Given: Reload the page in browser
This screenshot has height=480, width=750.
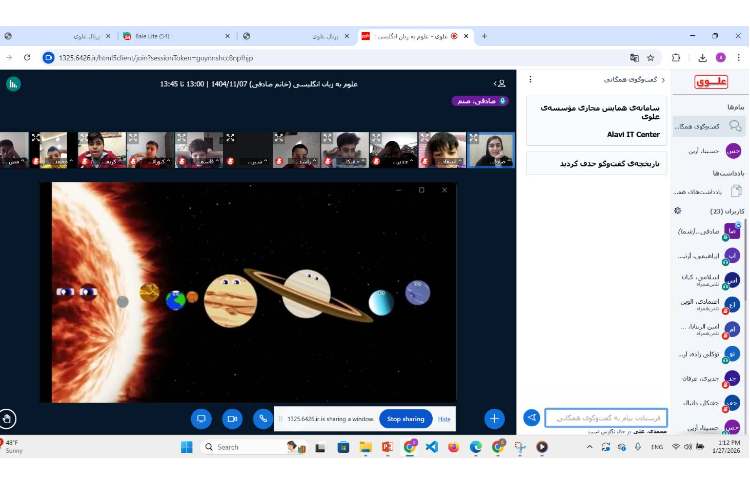Looking at the screenshot, I should [x=27, y=58].
